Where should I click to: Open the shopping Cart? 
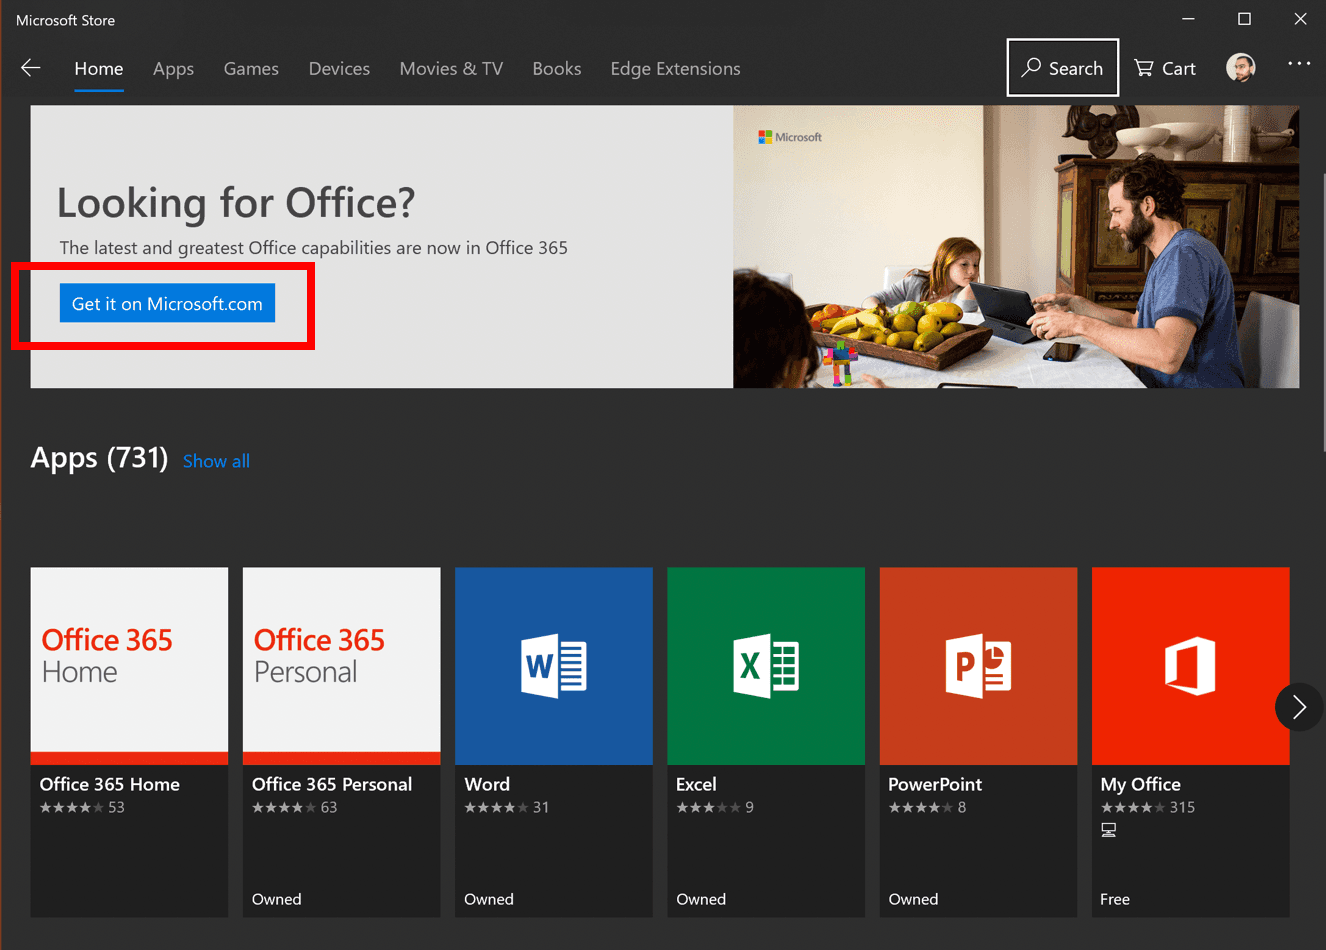1165,68
